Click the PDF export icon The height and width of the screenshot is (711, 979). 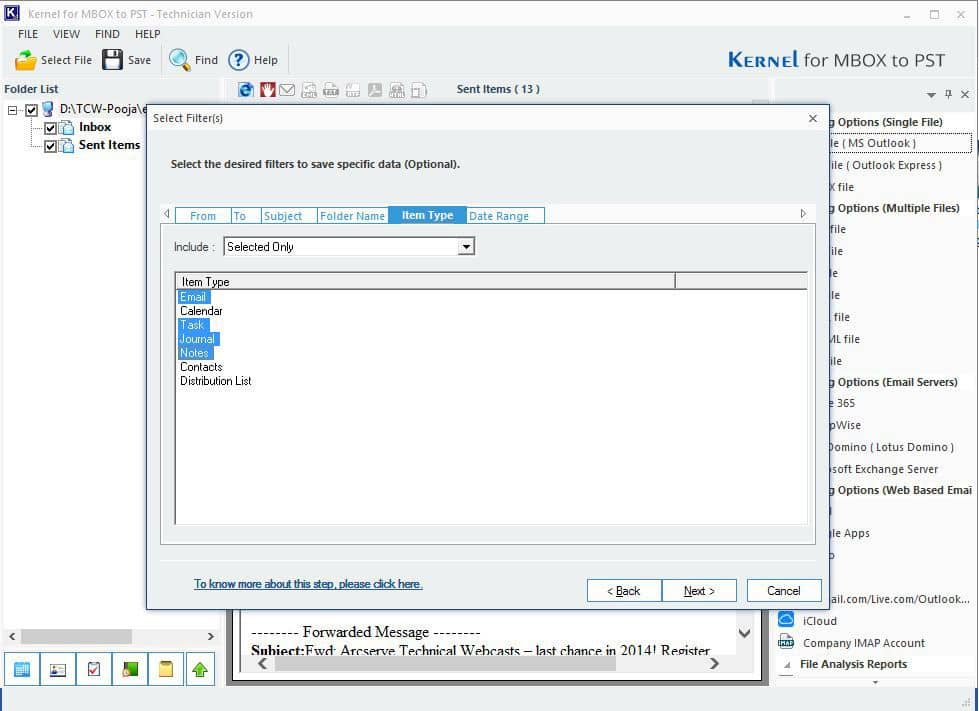click(x=375, y=90)
